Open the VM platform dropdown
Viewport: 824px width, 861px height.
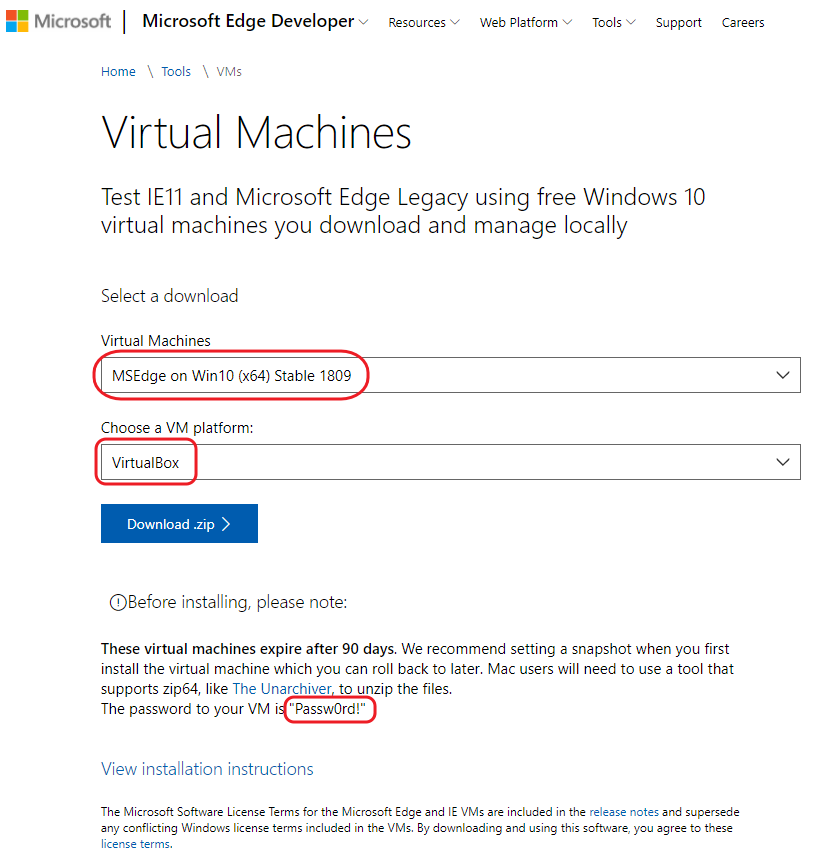(450, 462)
